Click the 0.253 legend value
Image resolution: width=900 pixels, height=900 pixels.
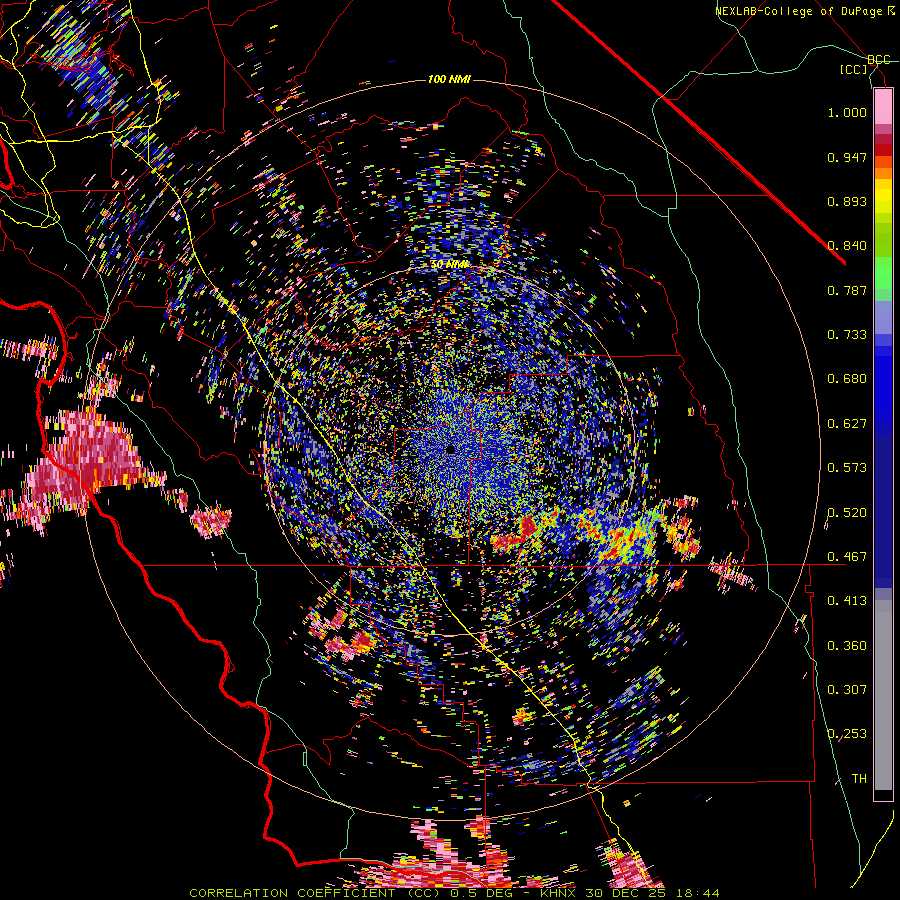[847, 734]
